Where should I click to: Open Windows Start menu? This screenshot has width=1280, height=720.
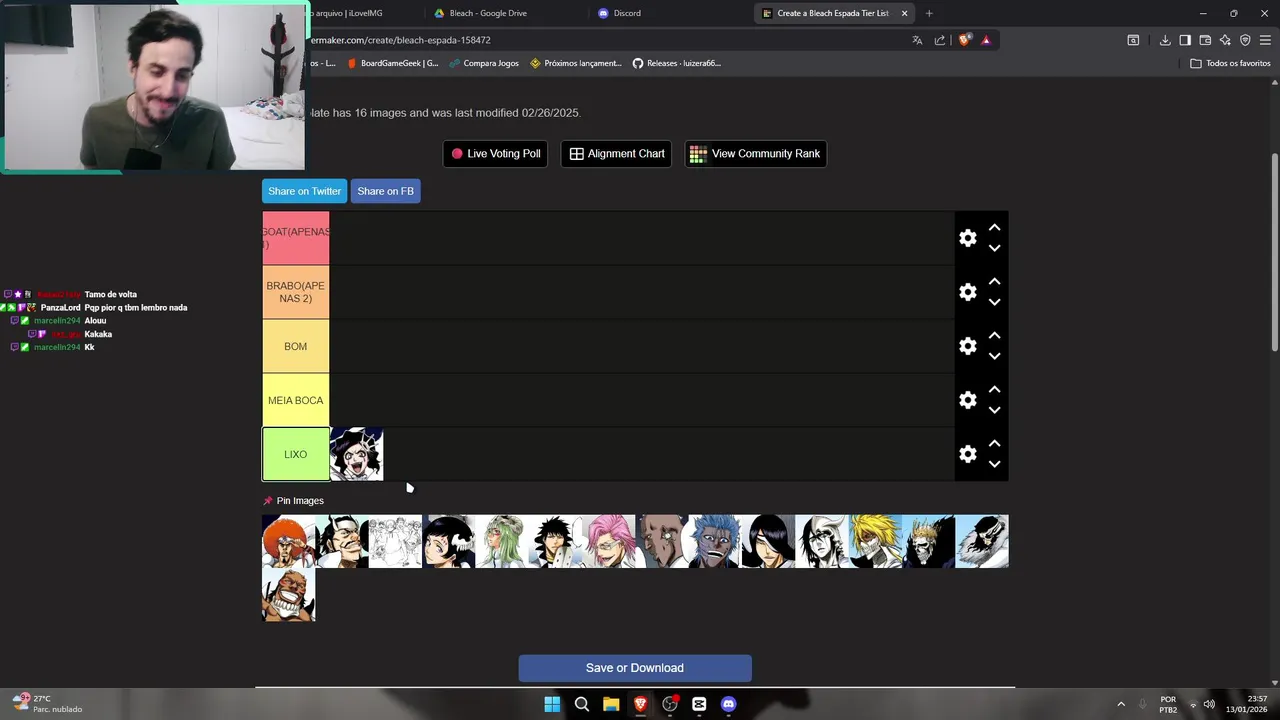click(x=552, y=704)
